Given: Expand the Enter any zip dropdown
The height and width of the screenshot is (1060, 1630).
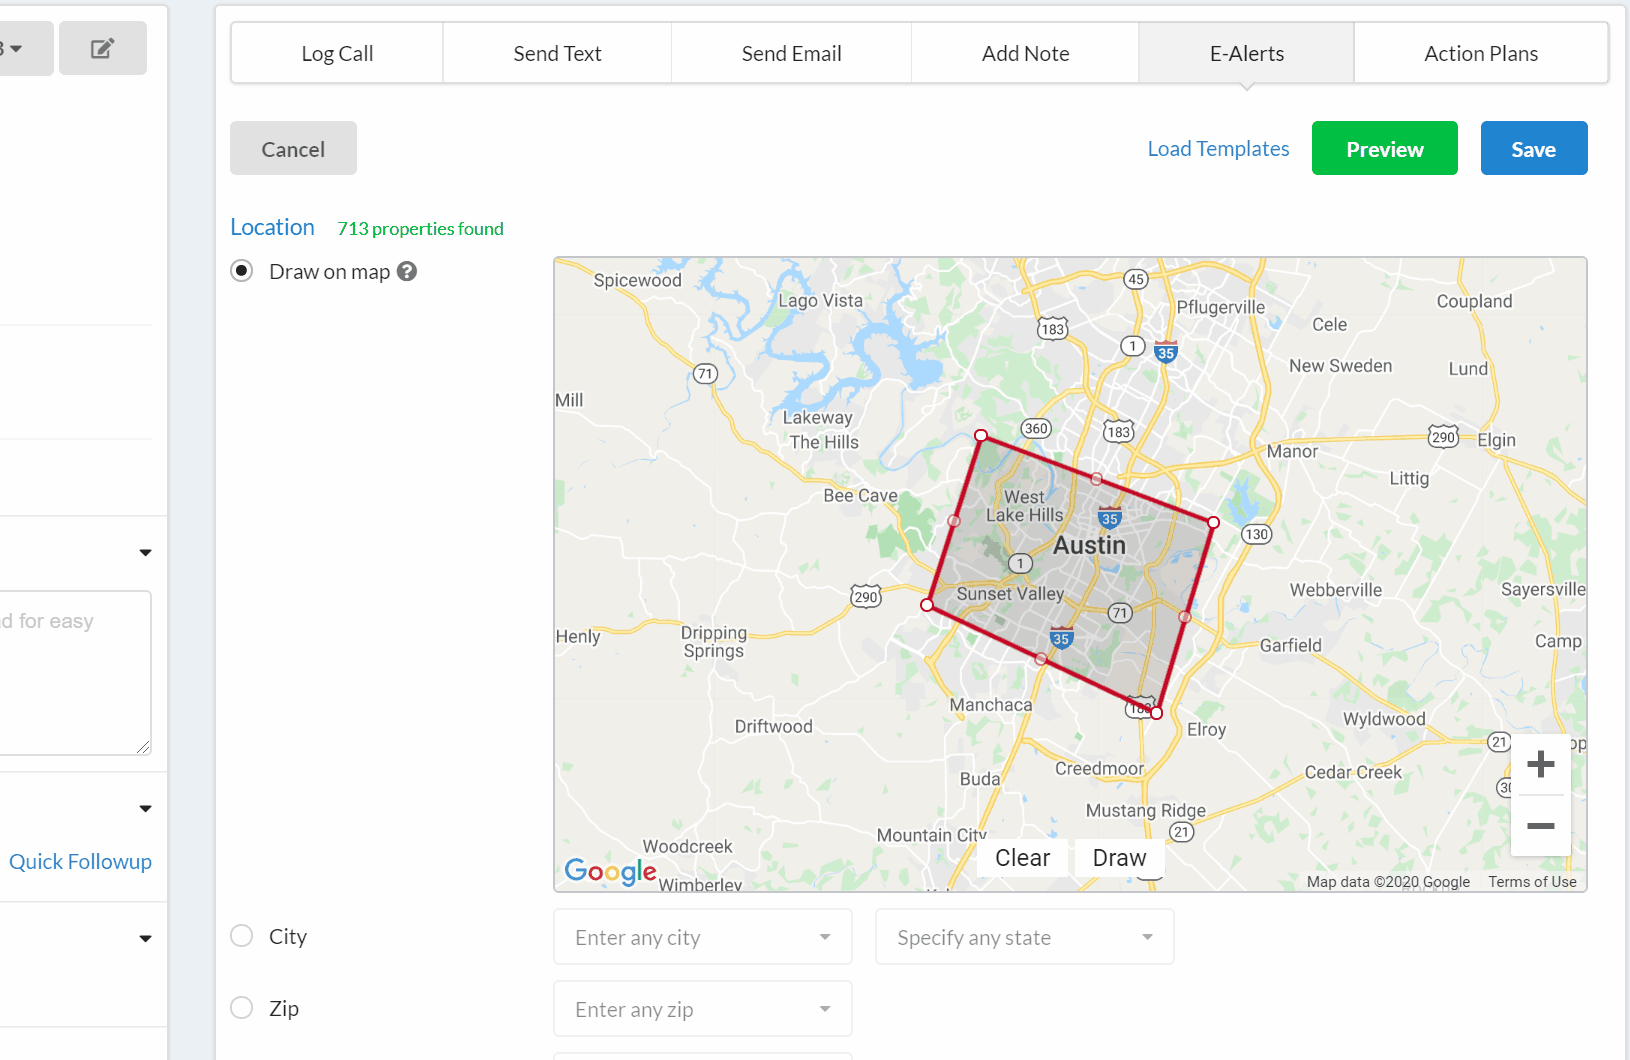Looking at the screenshot, I should point(702,1009).
